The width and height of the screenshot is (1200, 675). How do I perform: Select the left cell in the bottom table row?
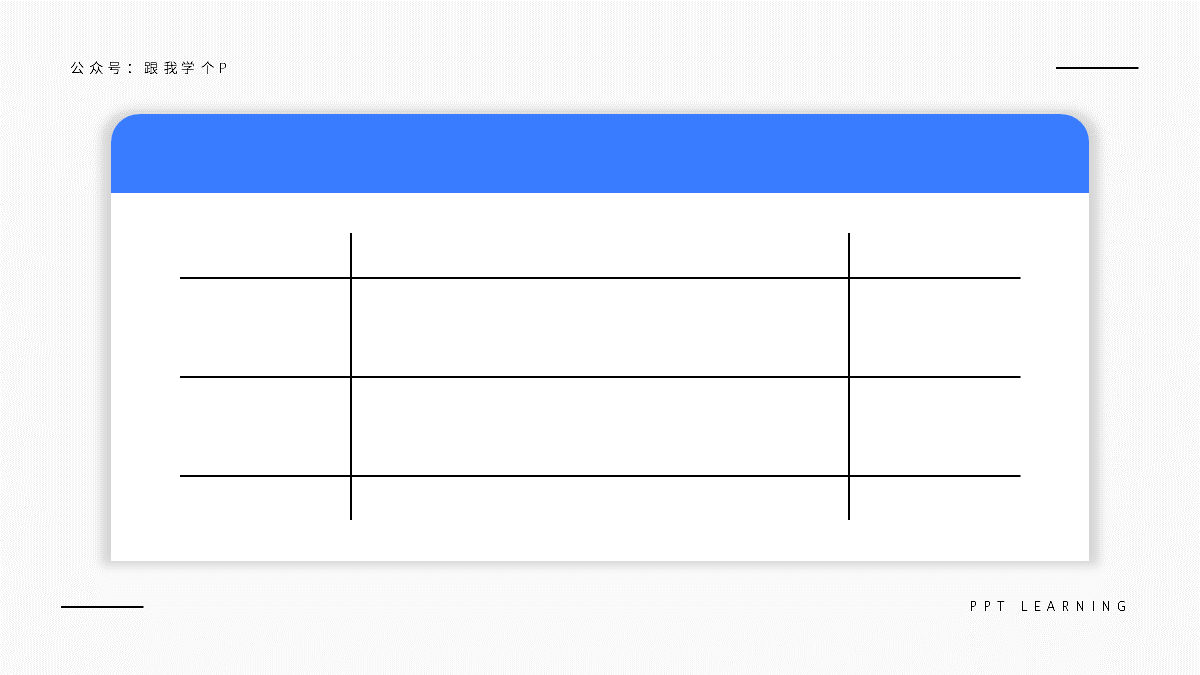coord(265,498)
